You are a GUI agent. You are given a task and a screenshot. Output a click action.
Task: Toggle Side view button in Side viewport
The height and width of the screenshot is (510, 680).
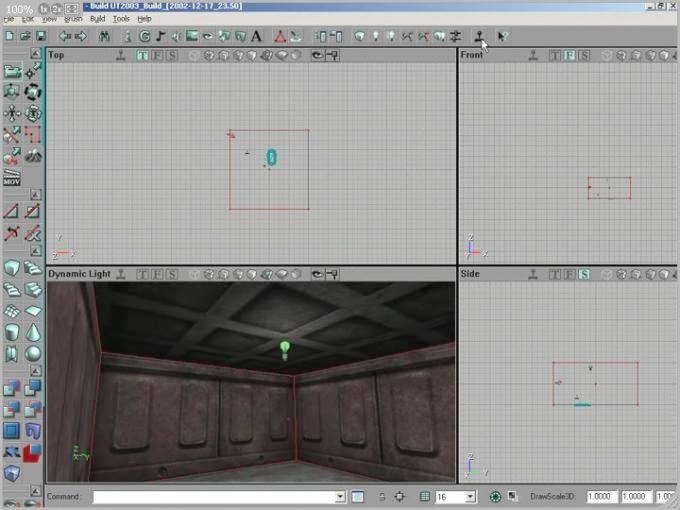tap(583, 273)
